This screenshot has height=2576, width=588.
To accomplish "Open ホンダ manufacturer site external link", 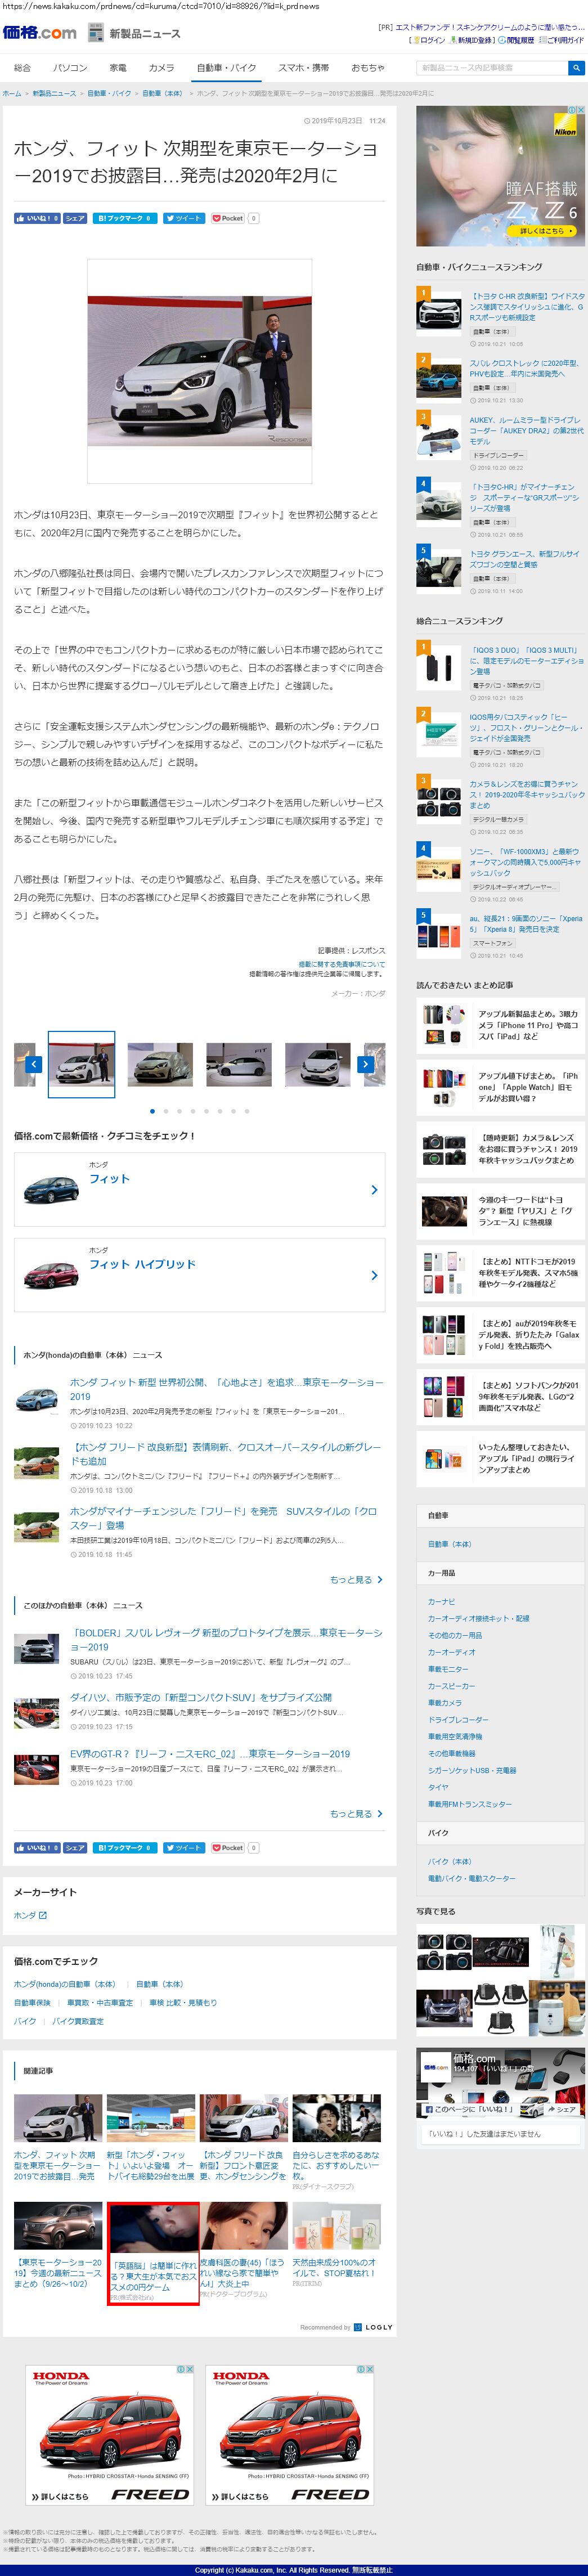I will click(30, 1916).
